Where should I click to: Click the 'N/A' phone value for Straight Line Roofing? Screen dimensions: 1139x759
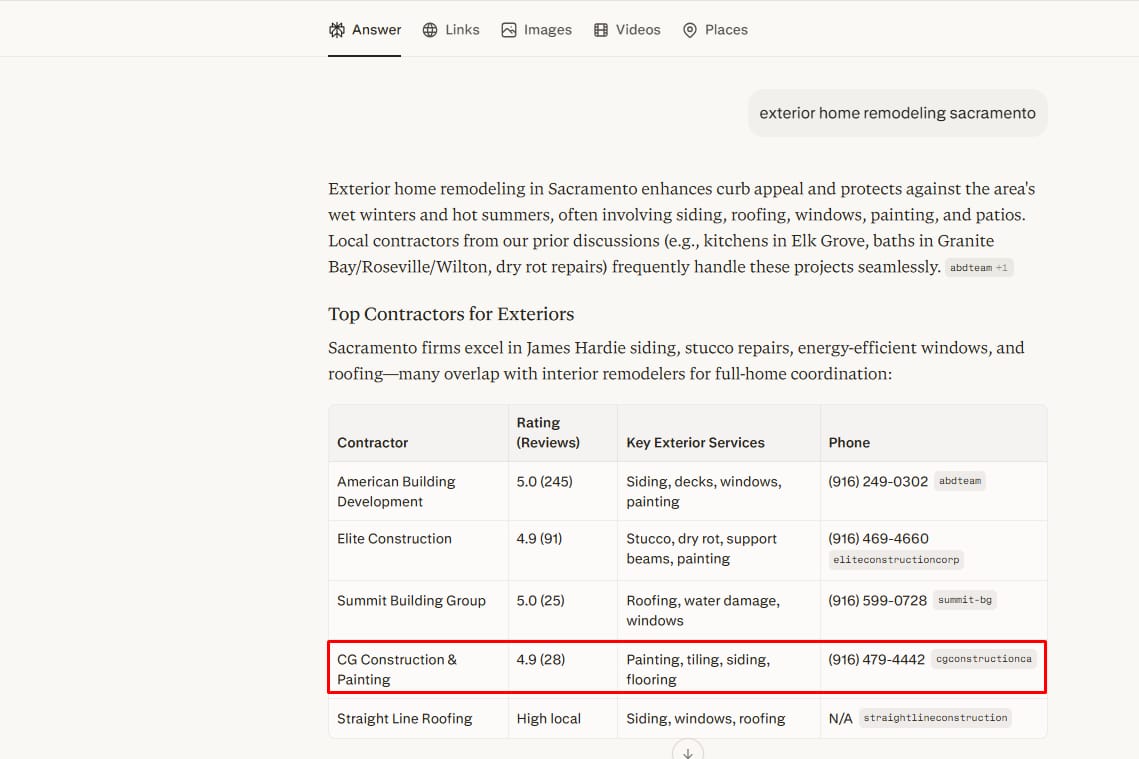click(840, 718)
